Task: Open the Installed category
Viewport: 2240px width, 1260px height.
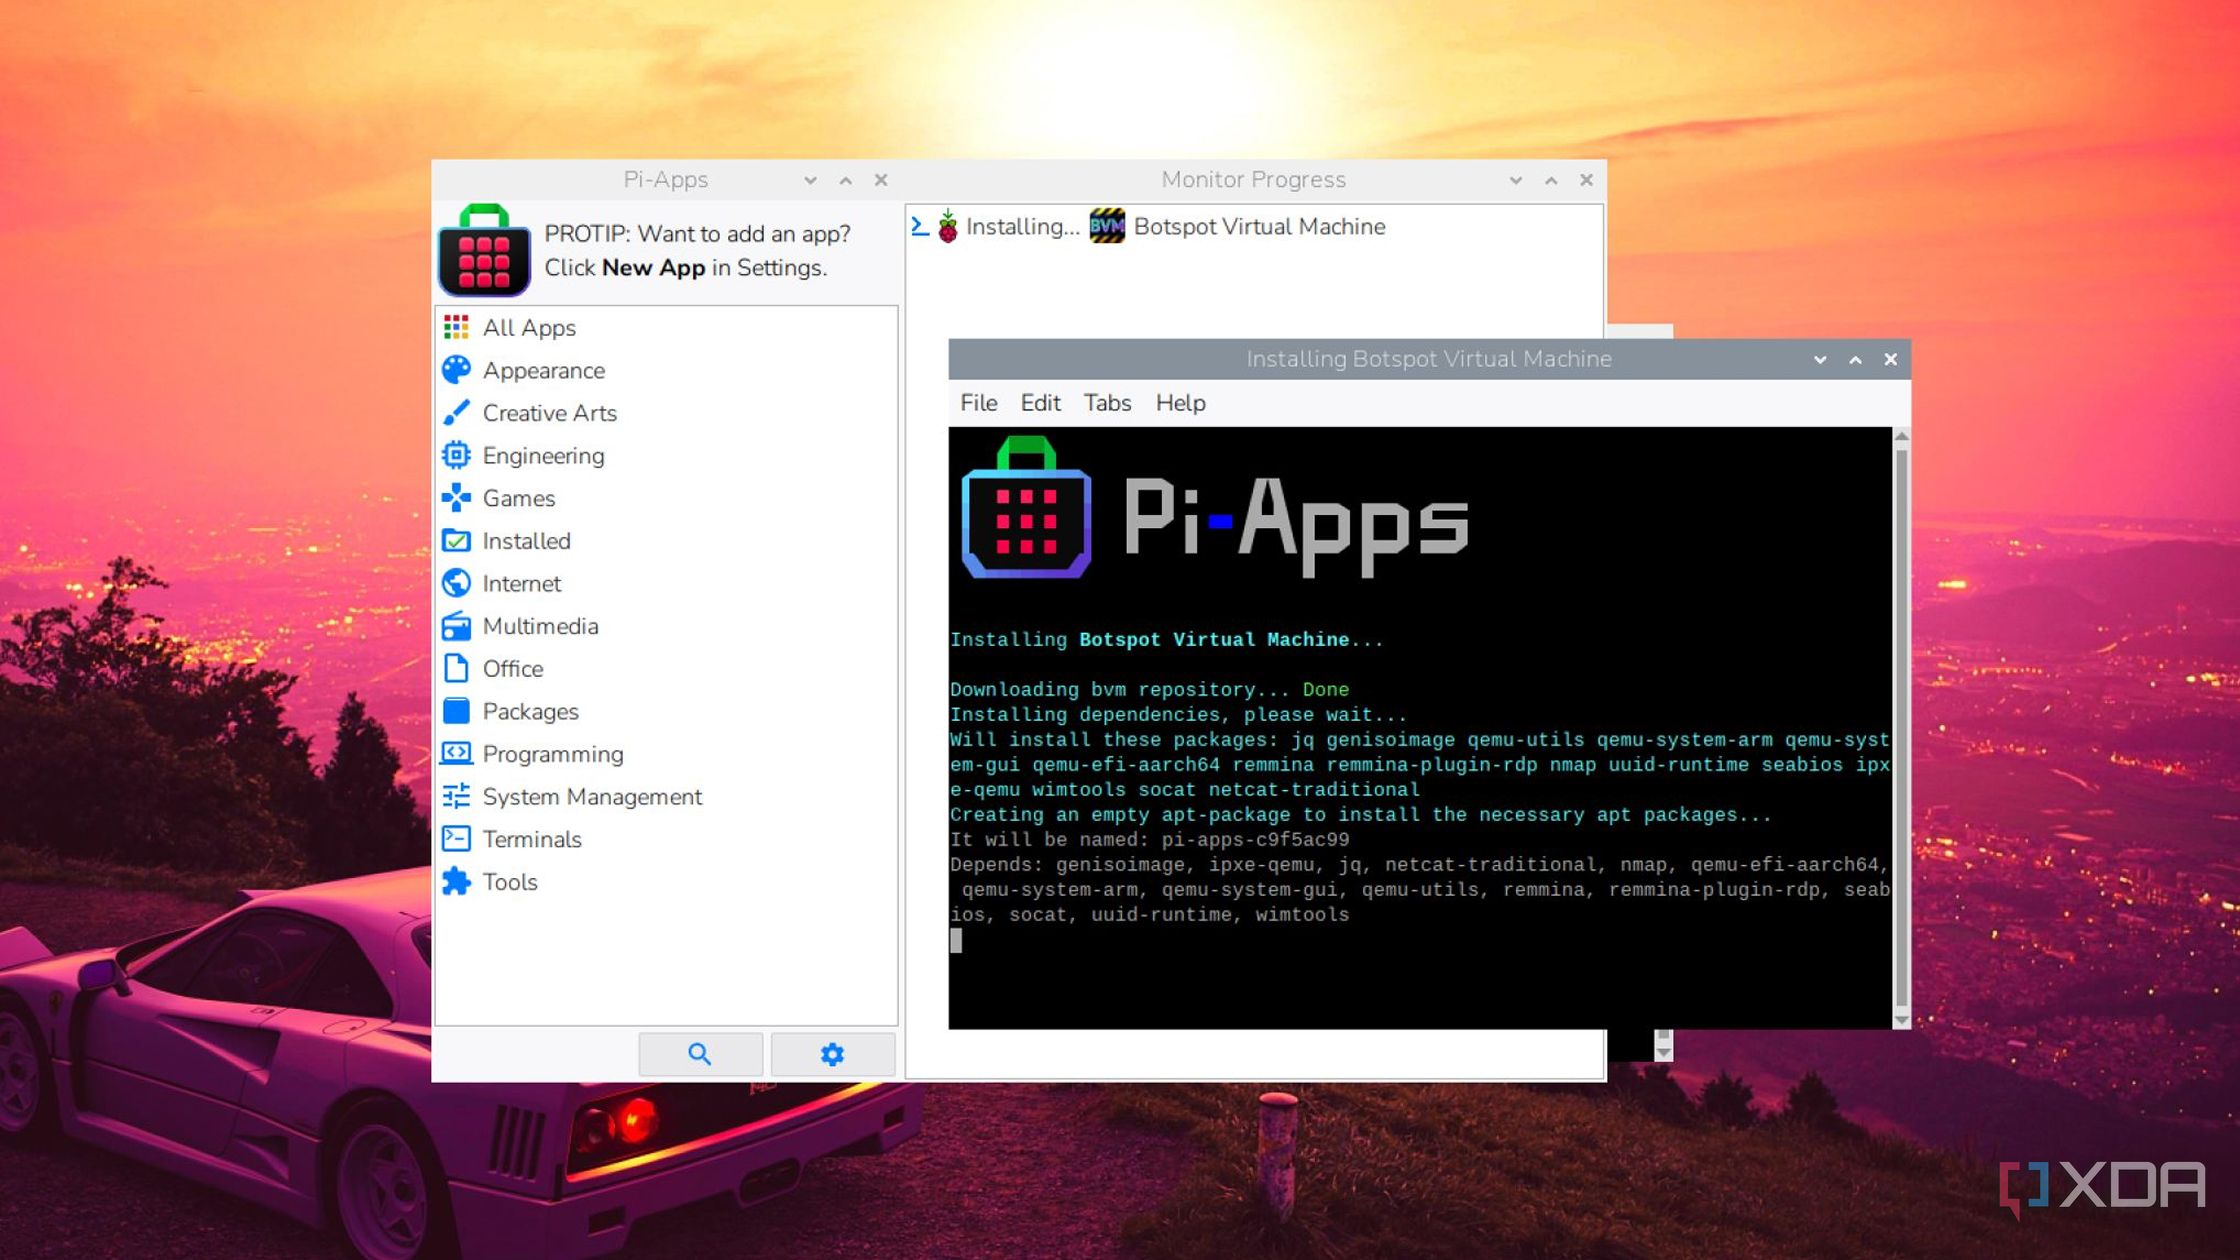Action: coord(526,541)
